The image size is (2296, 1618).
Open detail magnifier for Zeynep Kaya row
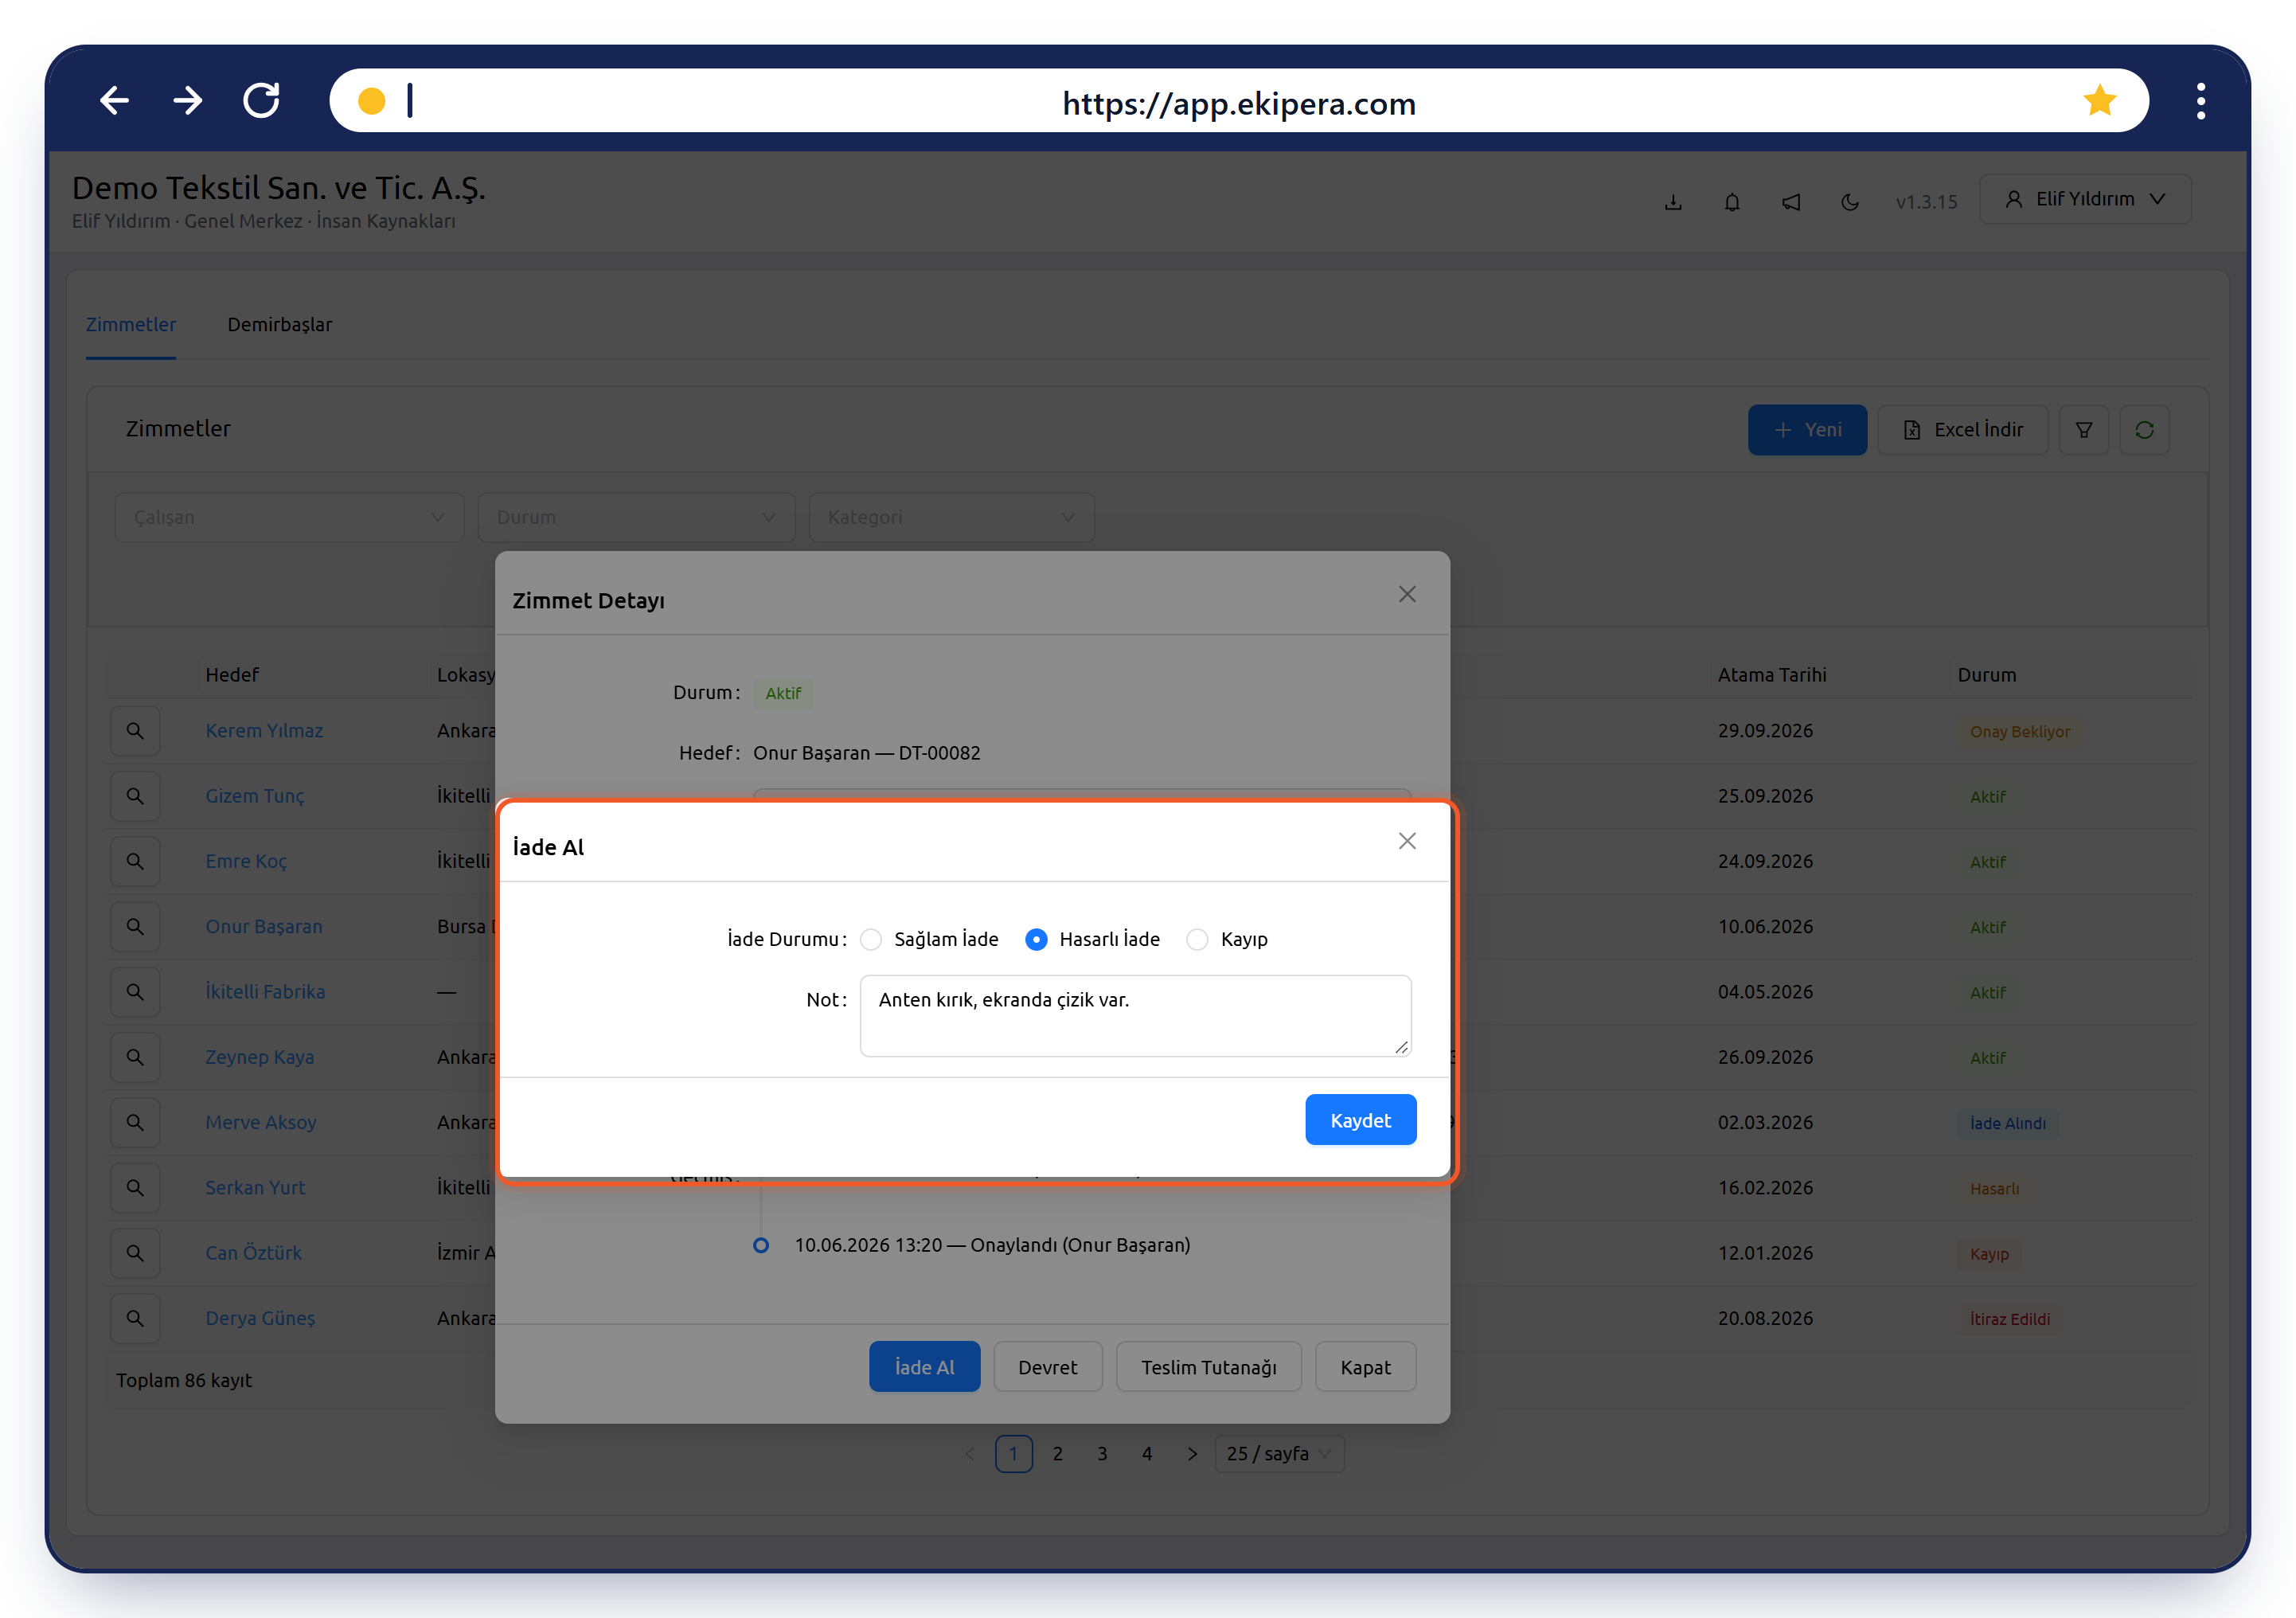pos(135,1057)
